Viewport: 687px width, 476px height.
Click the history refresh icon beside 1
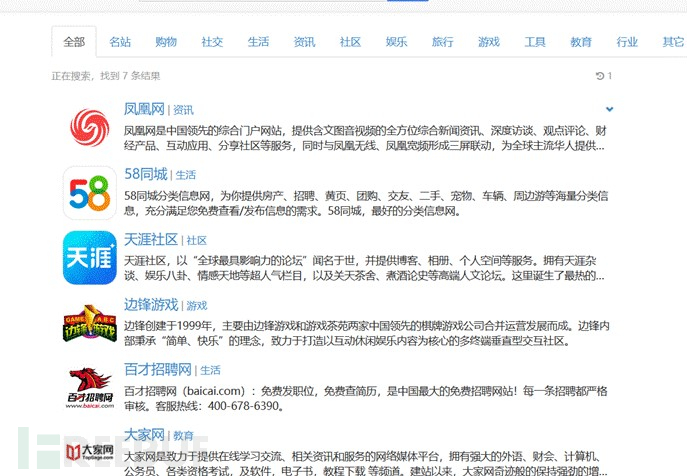pos(600,76)
